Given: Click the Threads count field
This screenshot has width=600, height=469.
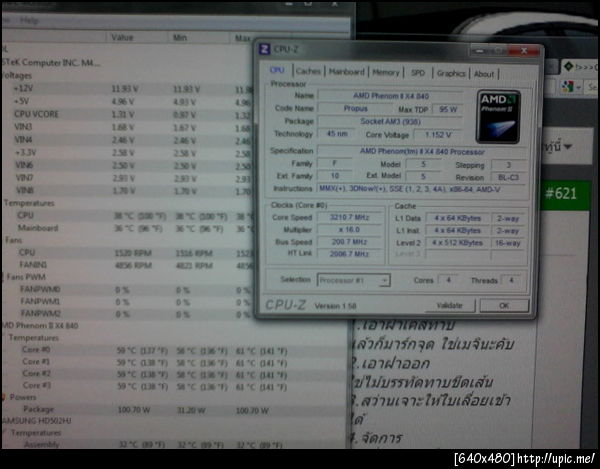Looking at the screenshot, I should tap(511, 280).
